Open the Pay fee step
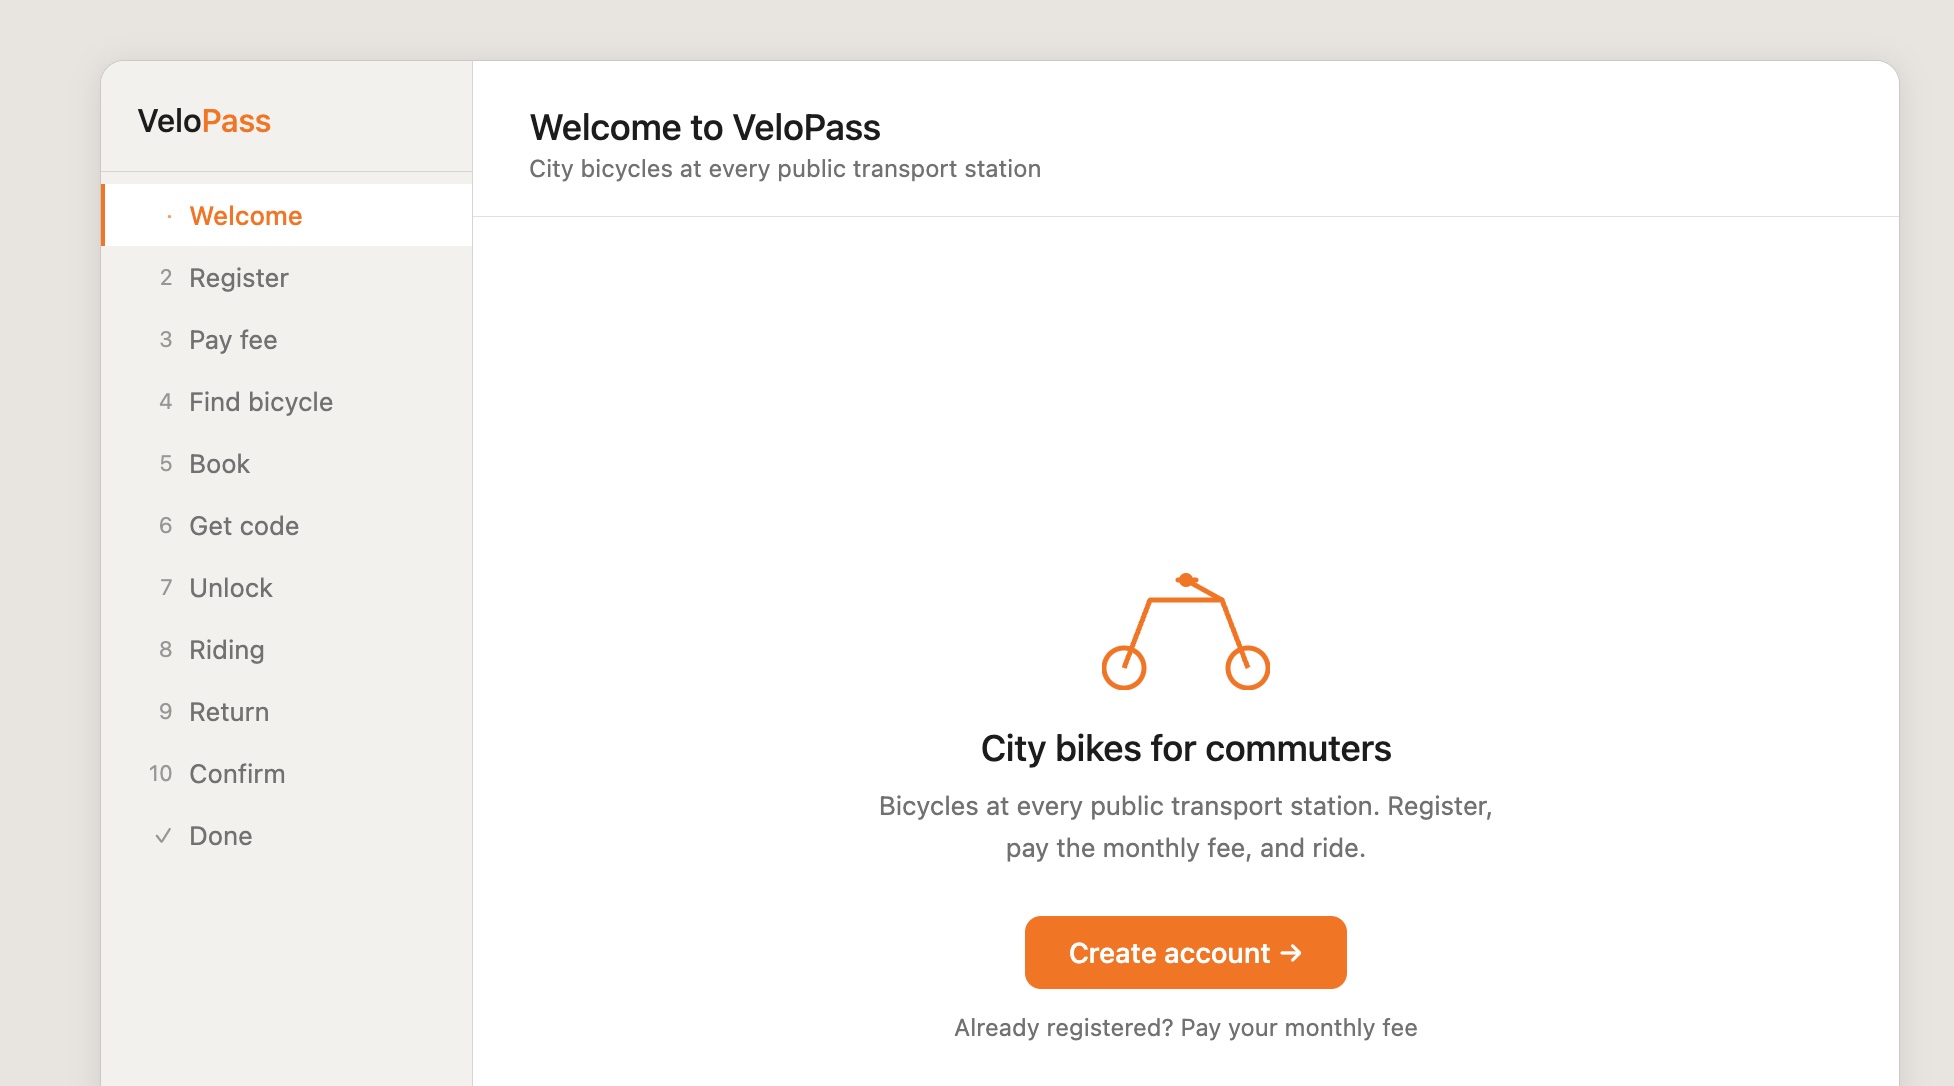1954x1086 pixels. 233,340
